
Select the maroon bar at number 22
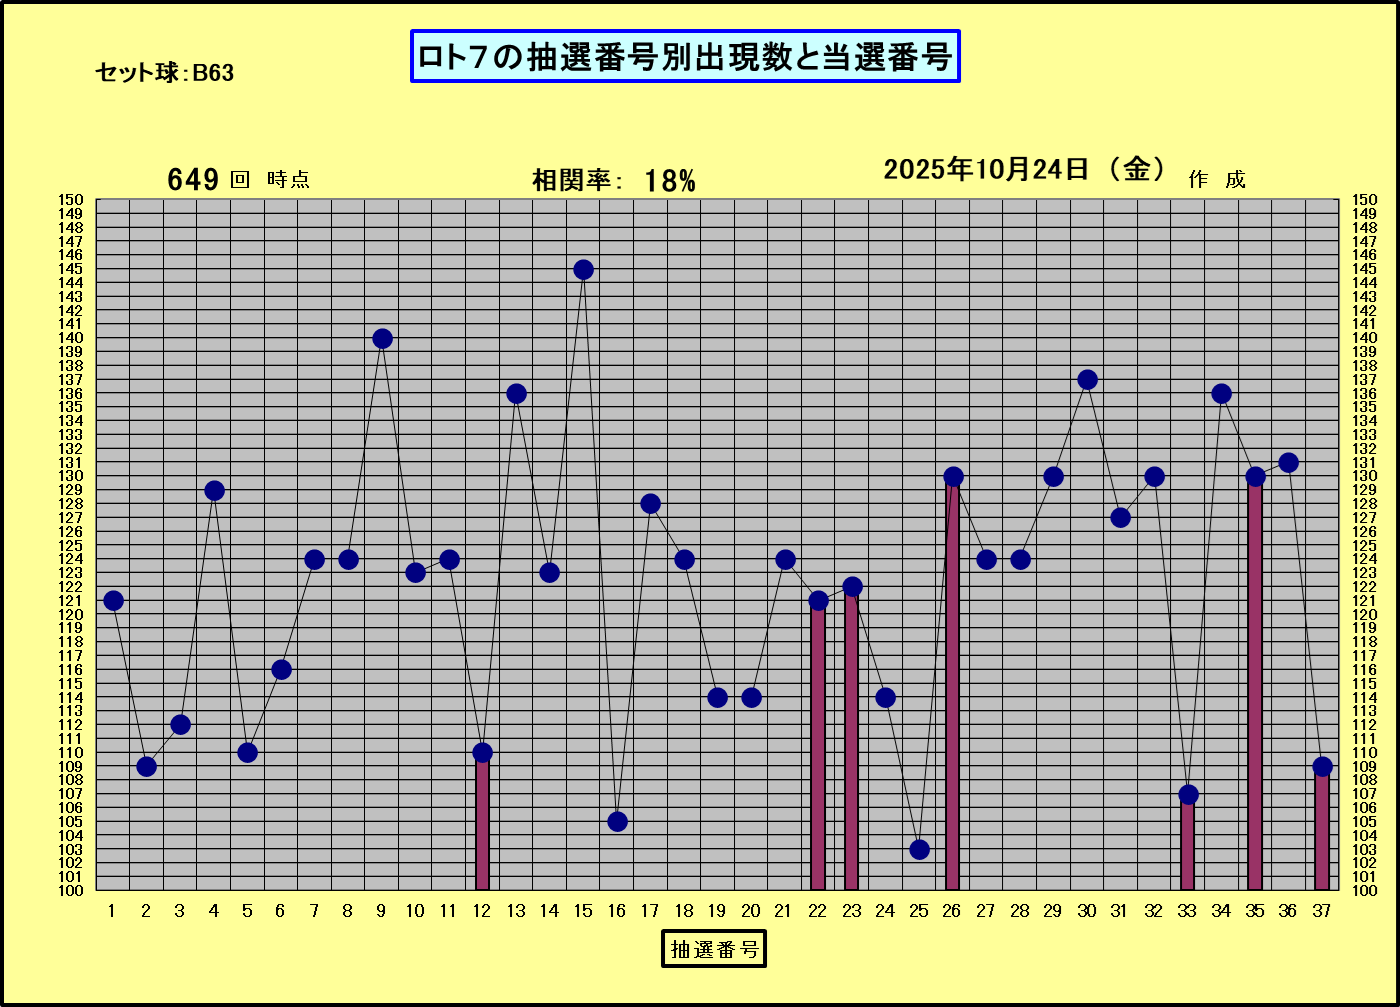(818, 750)
